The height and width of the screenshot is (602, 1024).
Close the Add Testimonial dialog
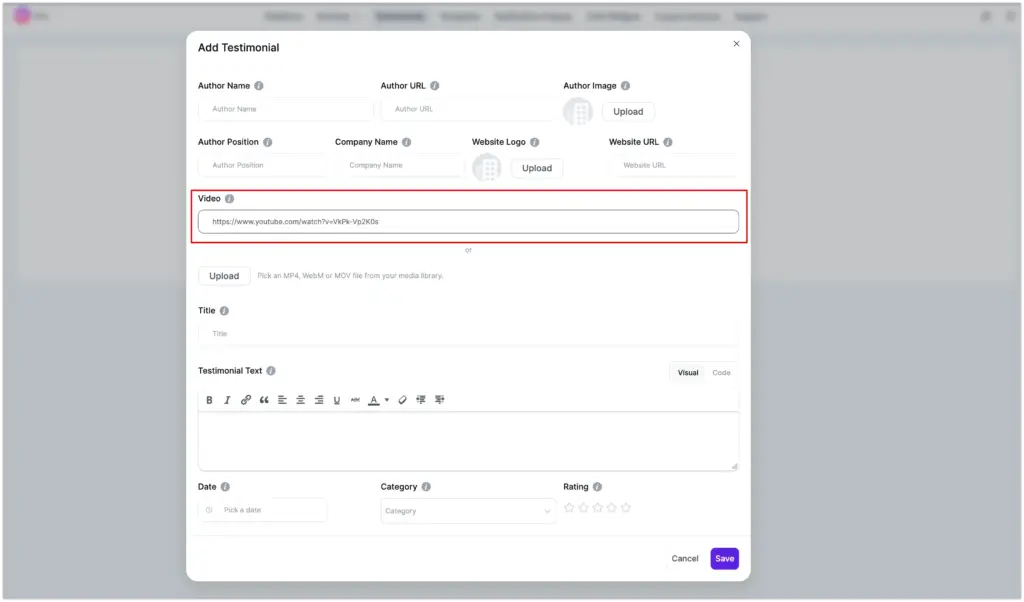tap(737, 44)
